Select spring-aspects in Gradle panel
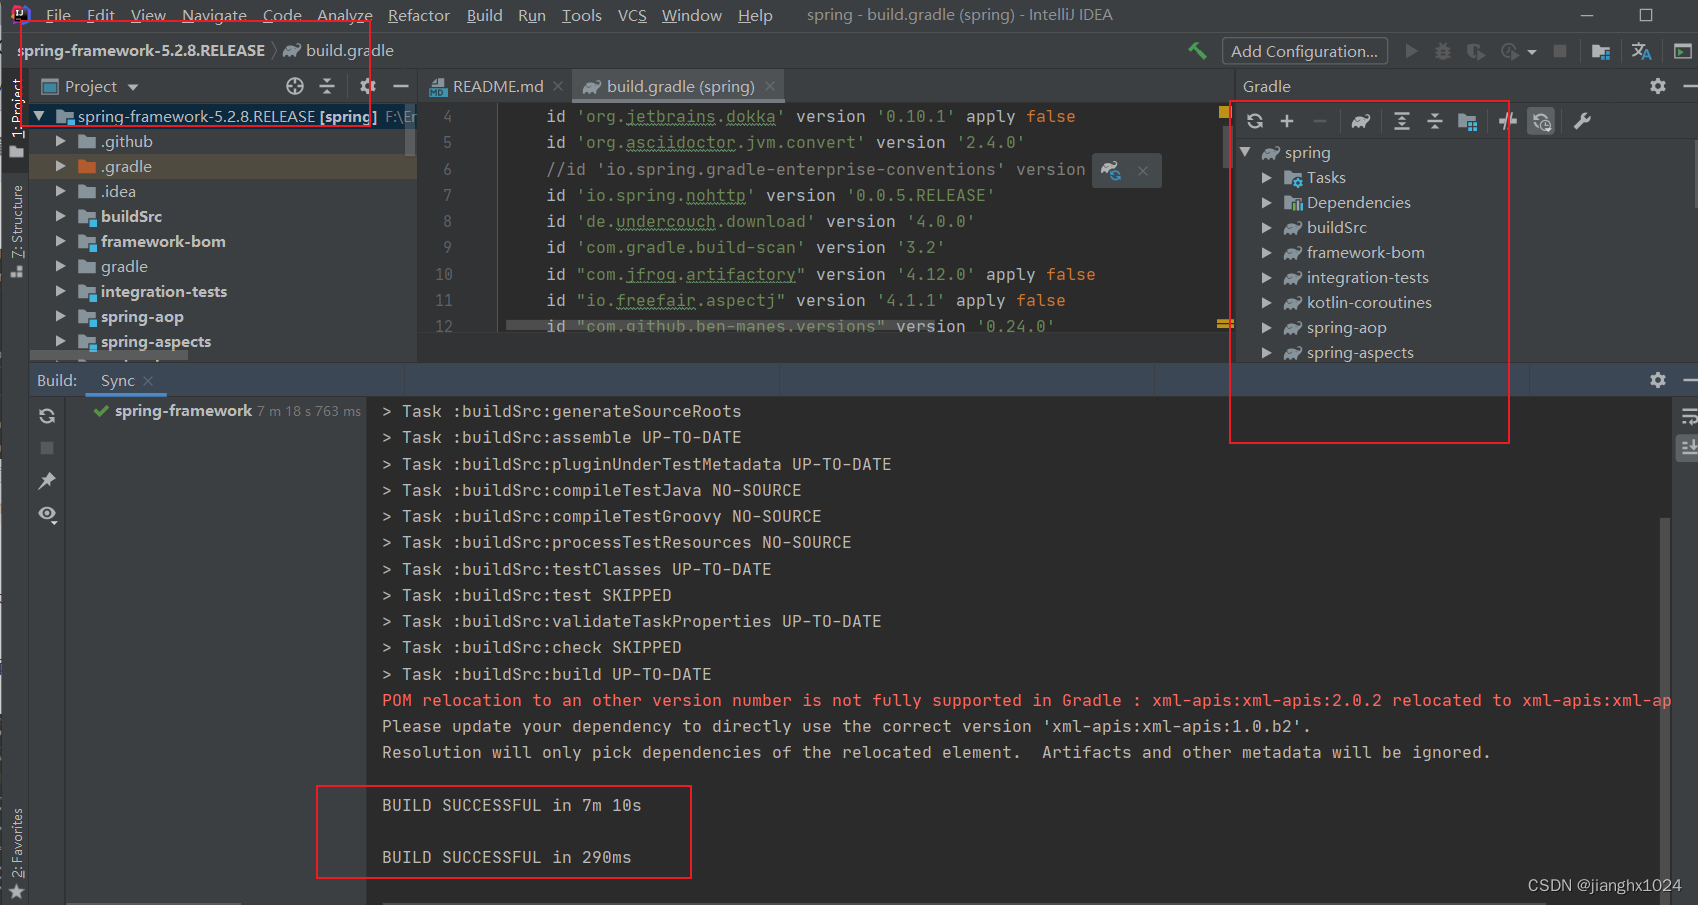The width and height of the screenshot is (1698, 905). tap(1360, 352)
